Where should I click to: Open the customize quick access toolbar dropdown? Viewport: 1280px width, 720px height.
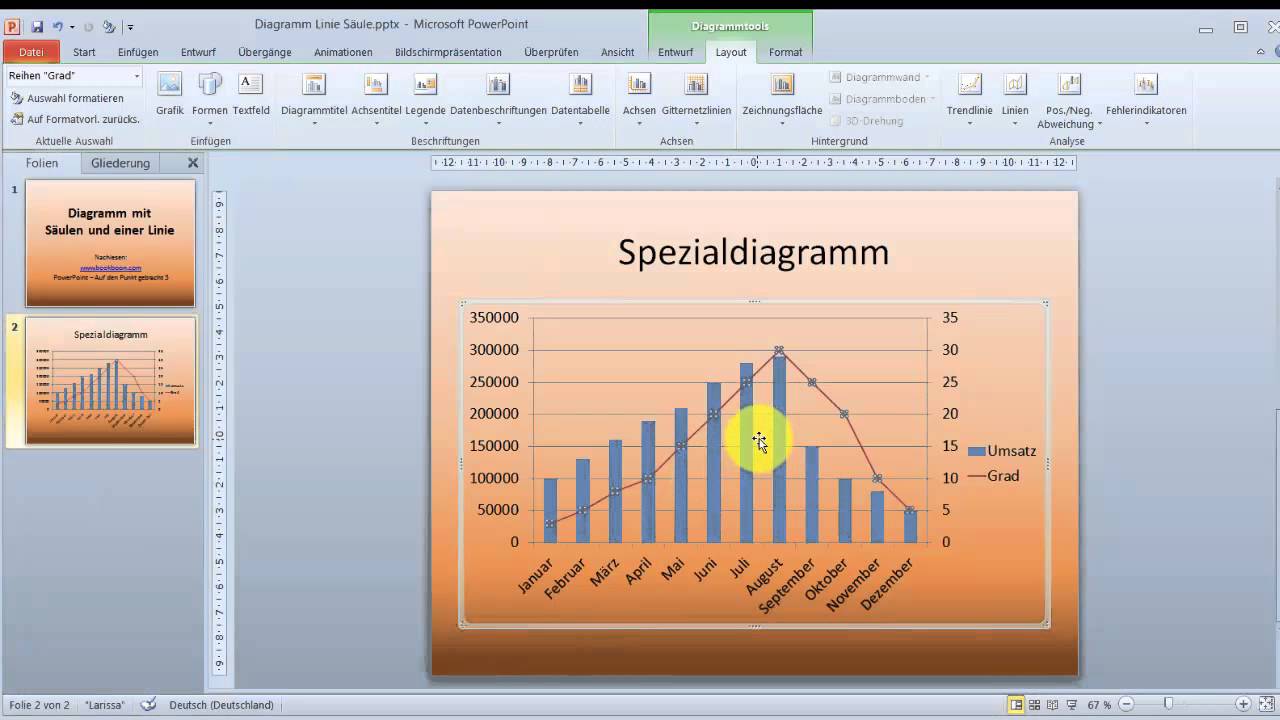coord(130,27)
